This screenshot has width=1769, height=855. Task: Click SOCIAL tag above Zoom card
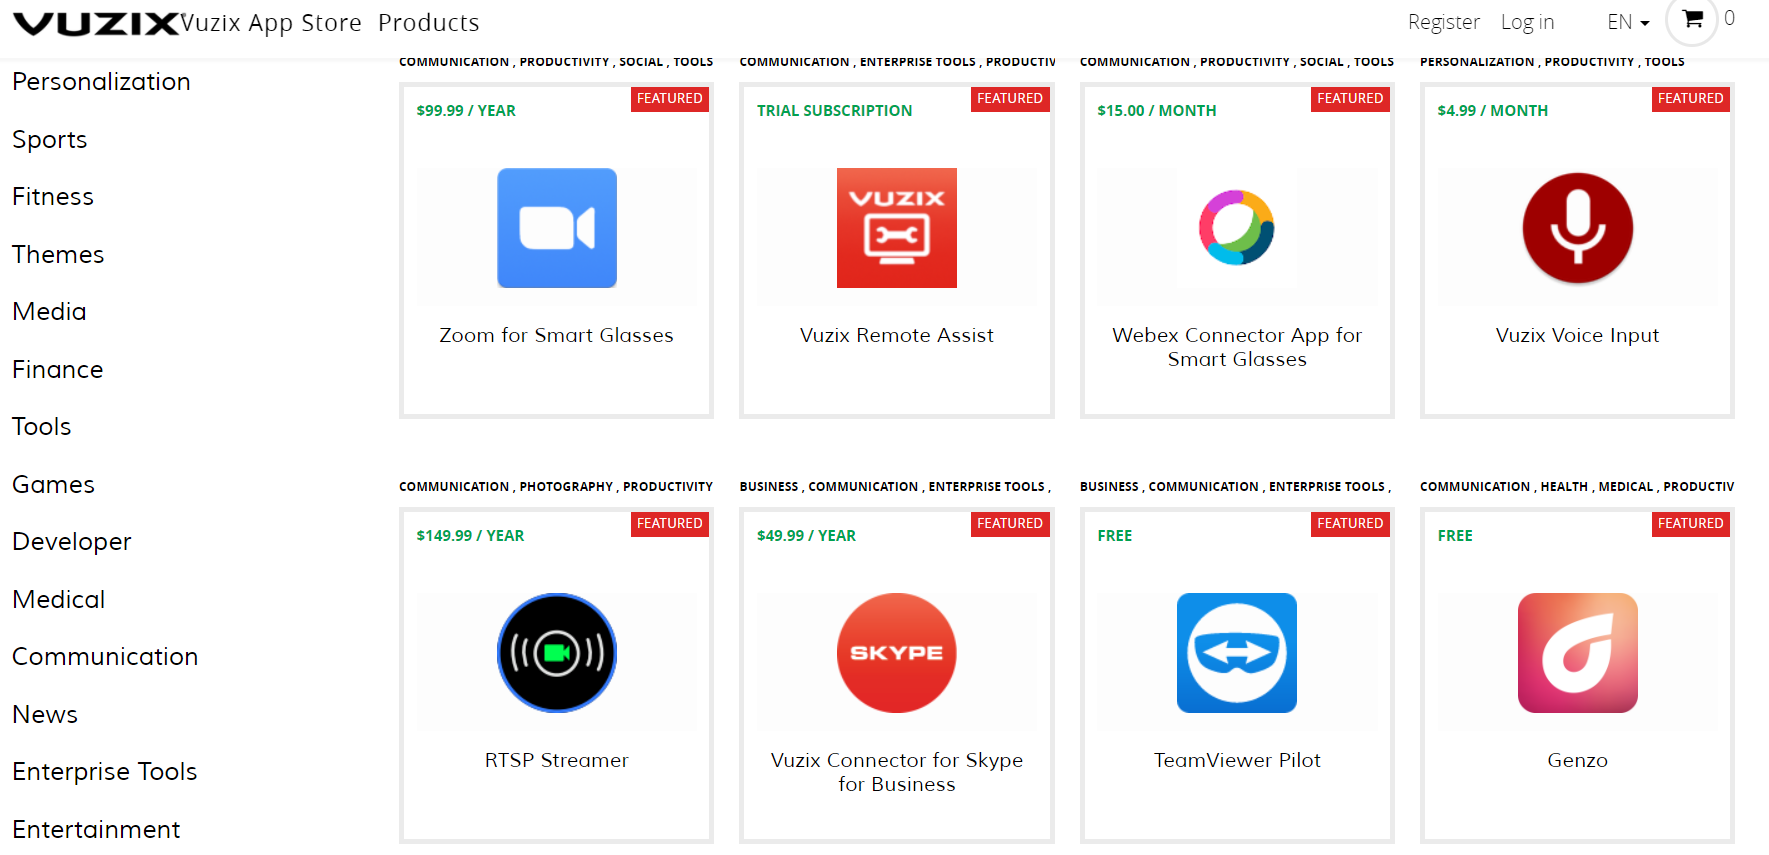[x=641, y=62]
